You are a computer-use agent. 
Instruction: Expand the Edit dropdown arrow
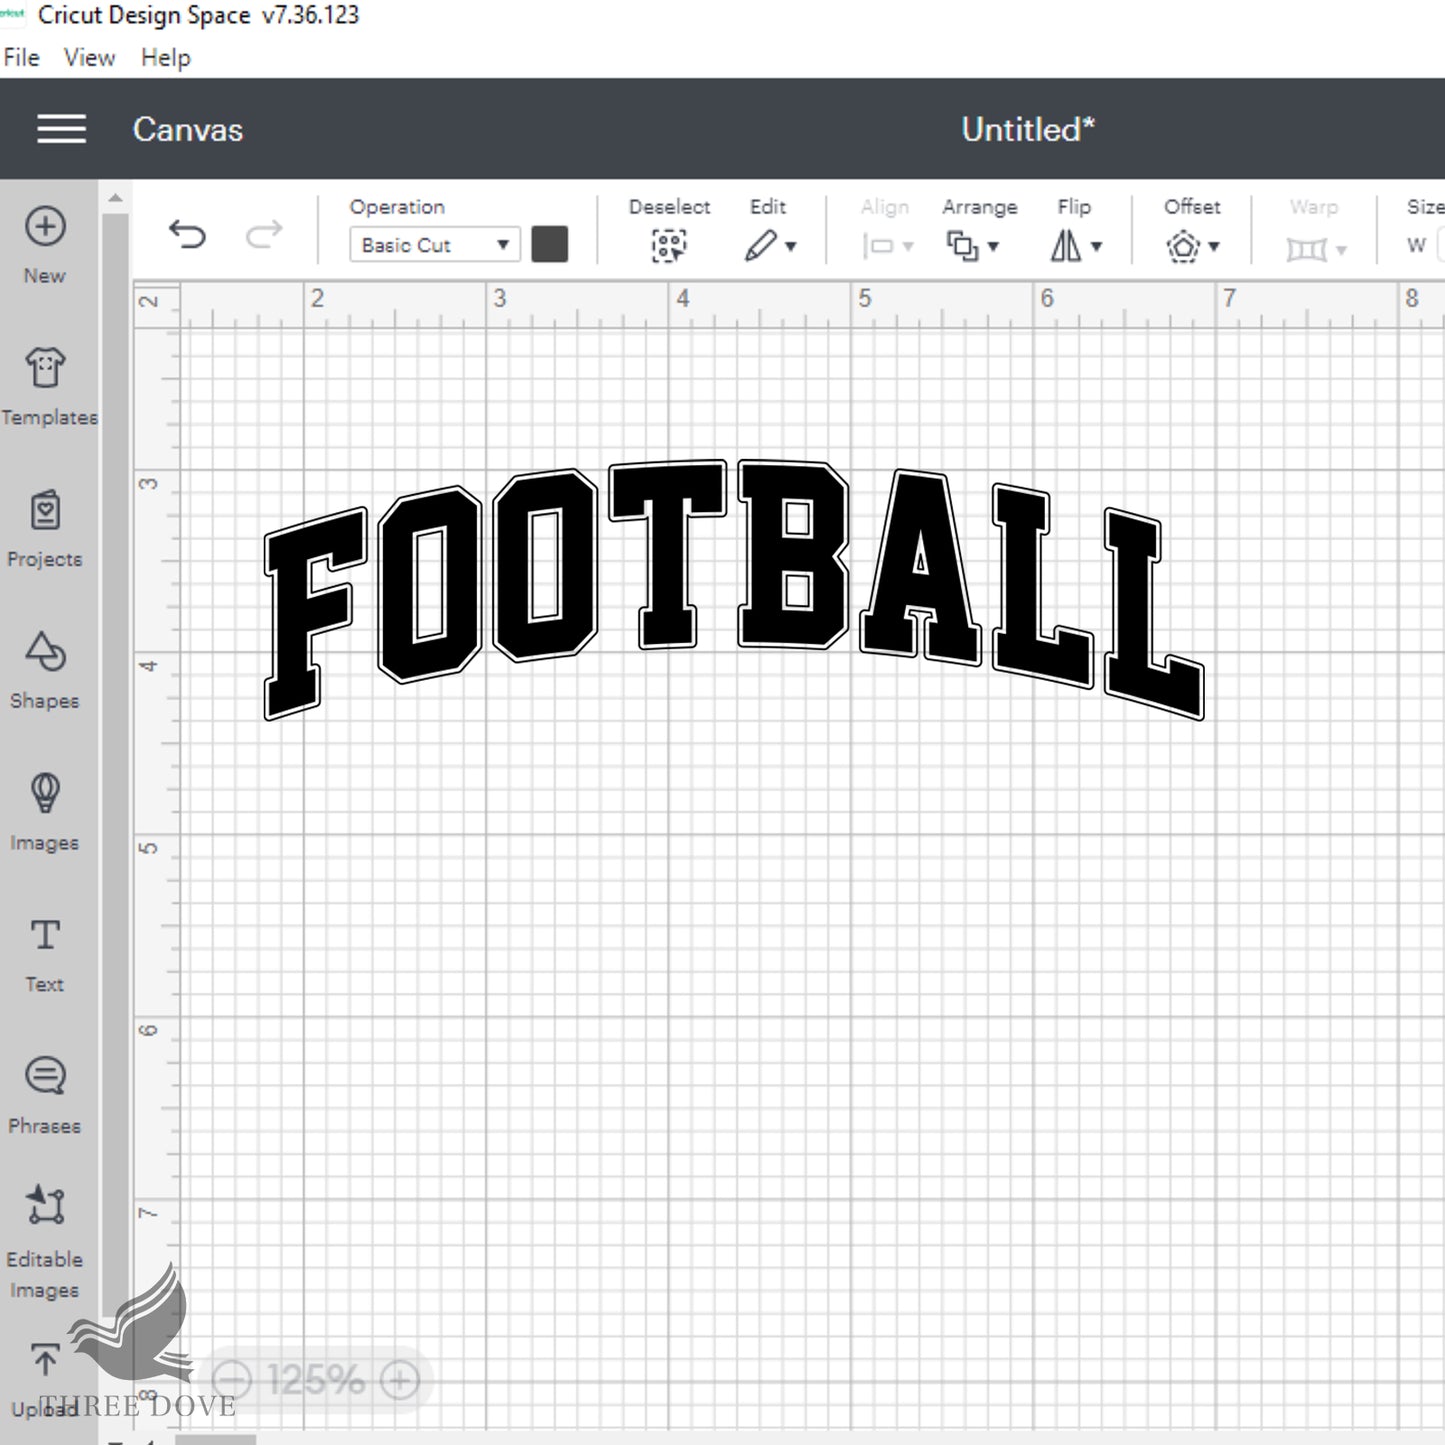pos(791,246)
